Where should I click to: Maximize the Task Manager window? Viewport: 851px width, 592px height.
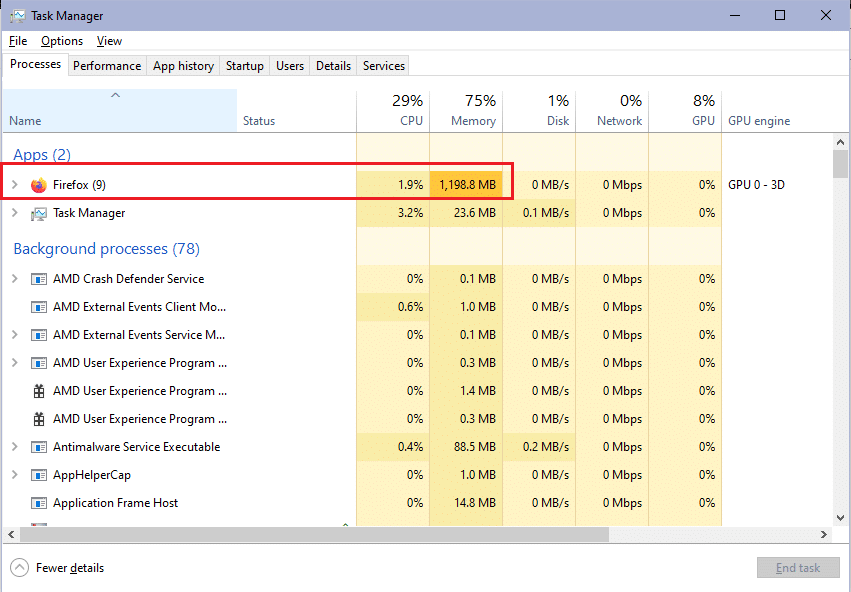pos(780,15)
